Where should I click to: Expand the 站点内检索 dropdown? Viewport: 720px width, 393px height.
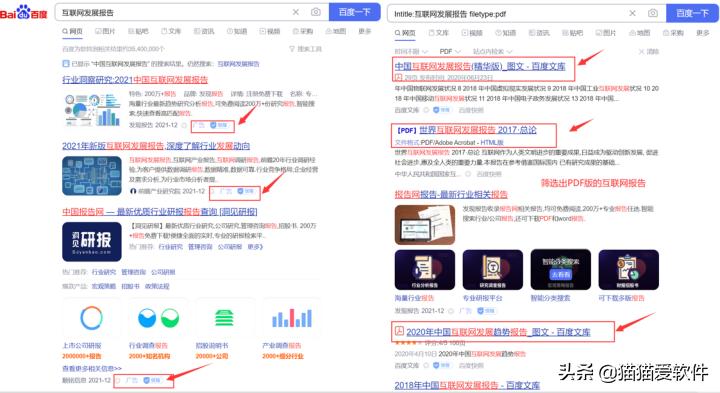pyautogui.click(x=493, y=51)
